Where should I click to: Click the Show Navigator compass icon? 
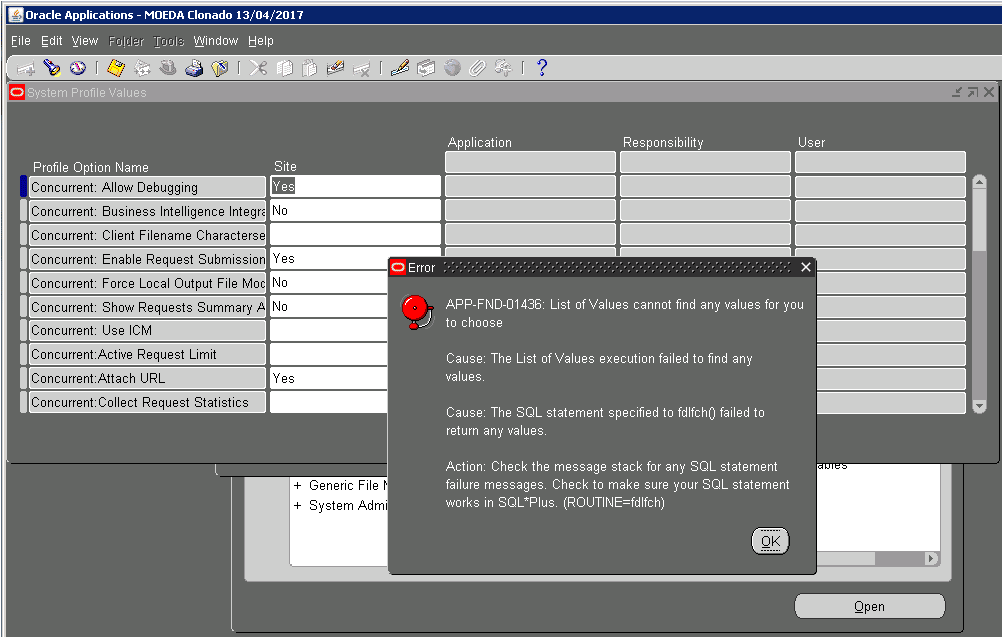pos(77,68)
